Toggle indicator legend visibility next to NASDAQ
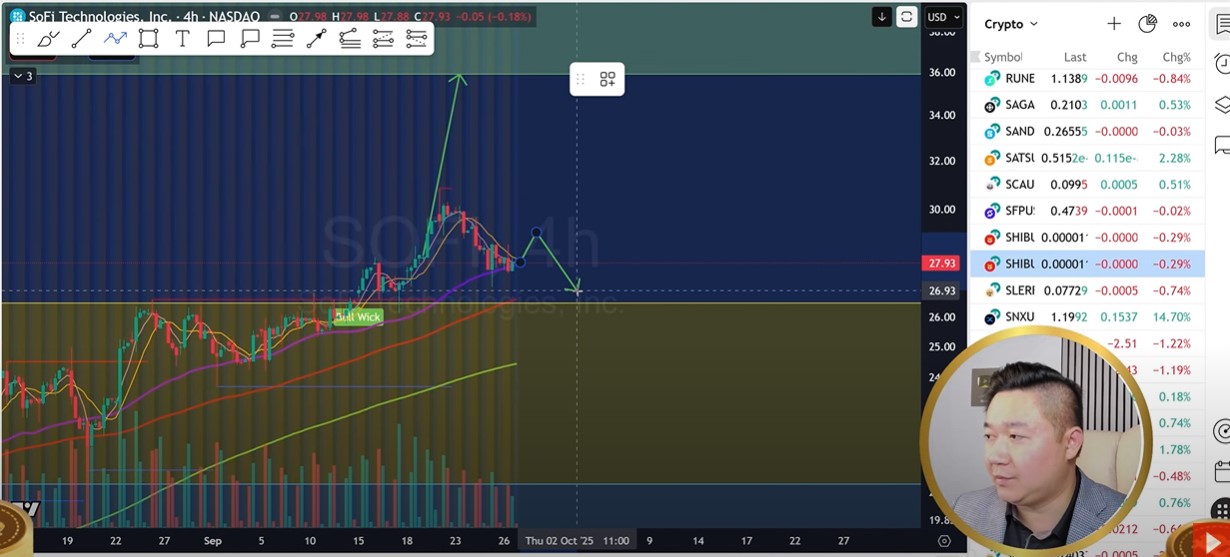The height and width of the screenshot is (557, 1230). tap(275, 17)
